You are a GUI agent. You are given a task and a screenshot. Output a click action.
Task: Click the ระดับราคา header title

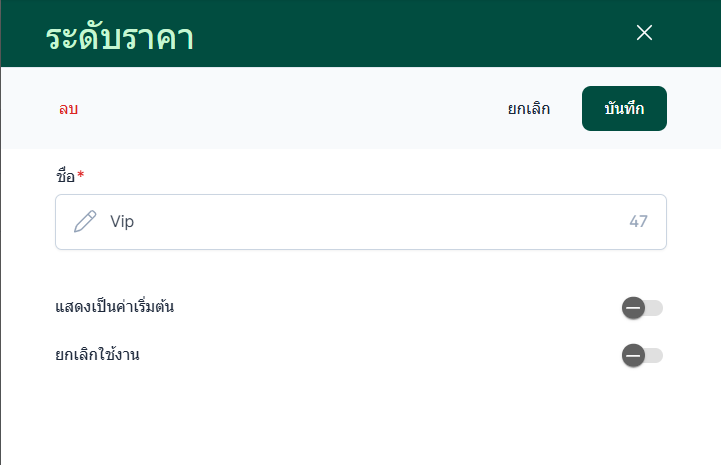click(119, 37)
